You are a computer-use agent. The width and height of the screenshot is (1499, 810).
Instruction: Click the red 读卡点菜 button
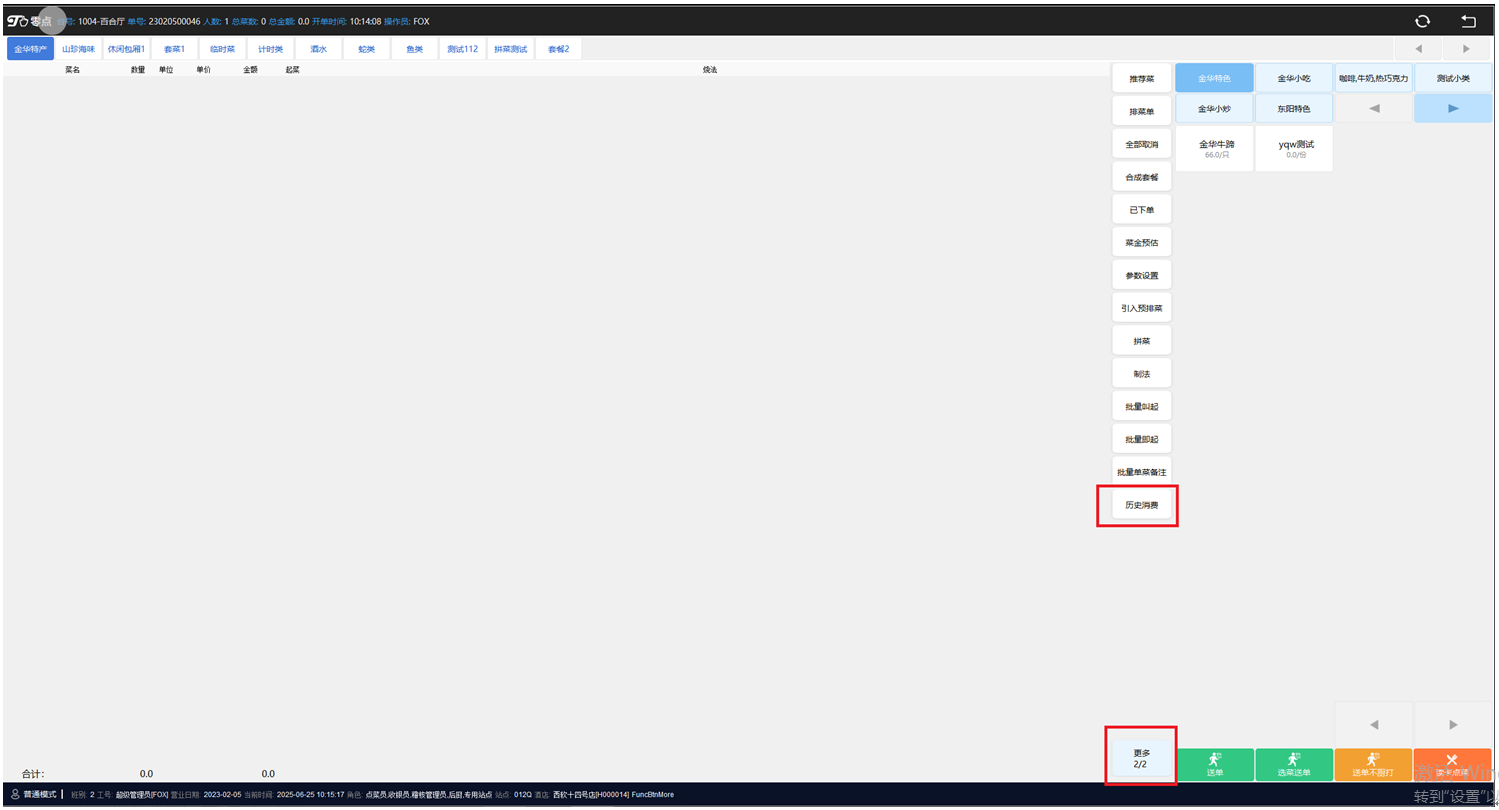coord(1453,765)
